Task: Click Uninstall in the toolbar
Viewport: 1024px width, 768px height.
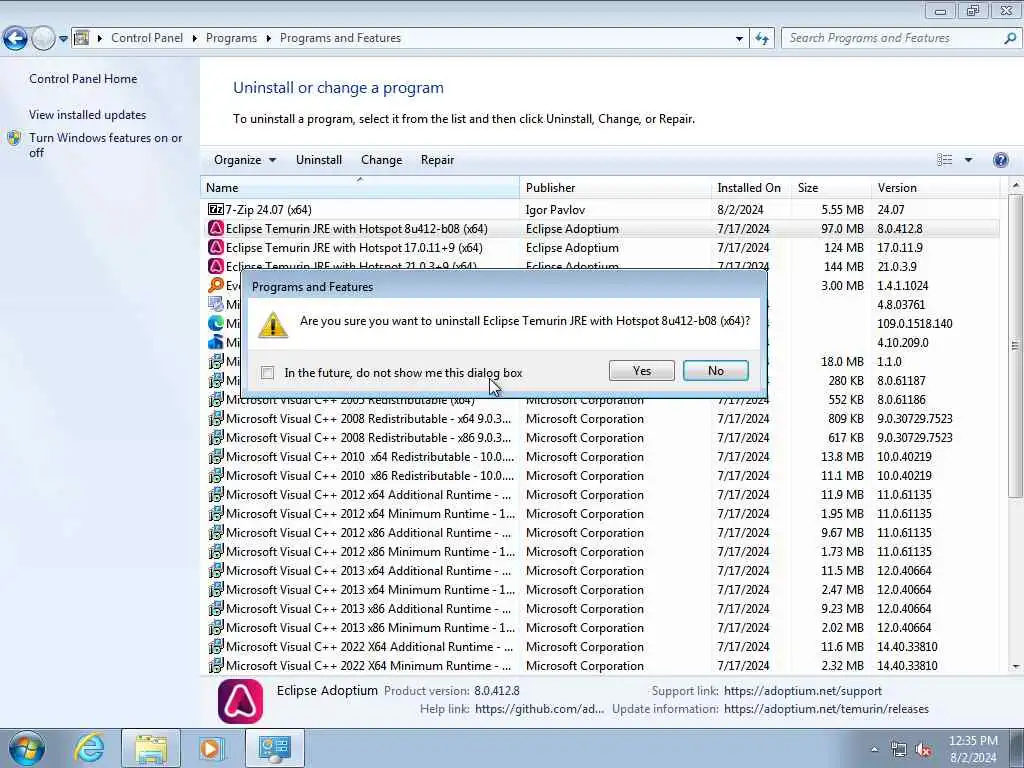Action: click(x=319, y=160)
